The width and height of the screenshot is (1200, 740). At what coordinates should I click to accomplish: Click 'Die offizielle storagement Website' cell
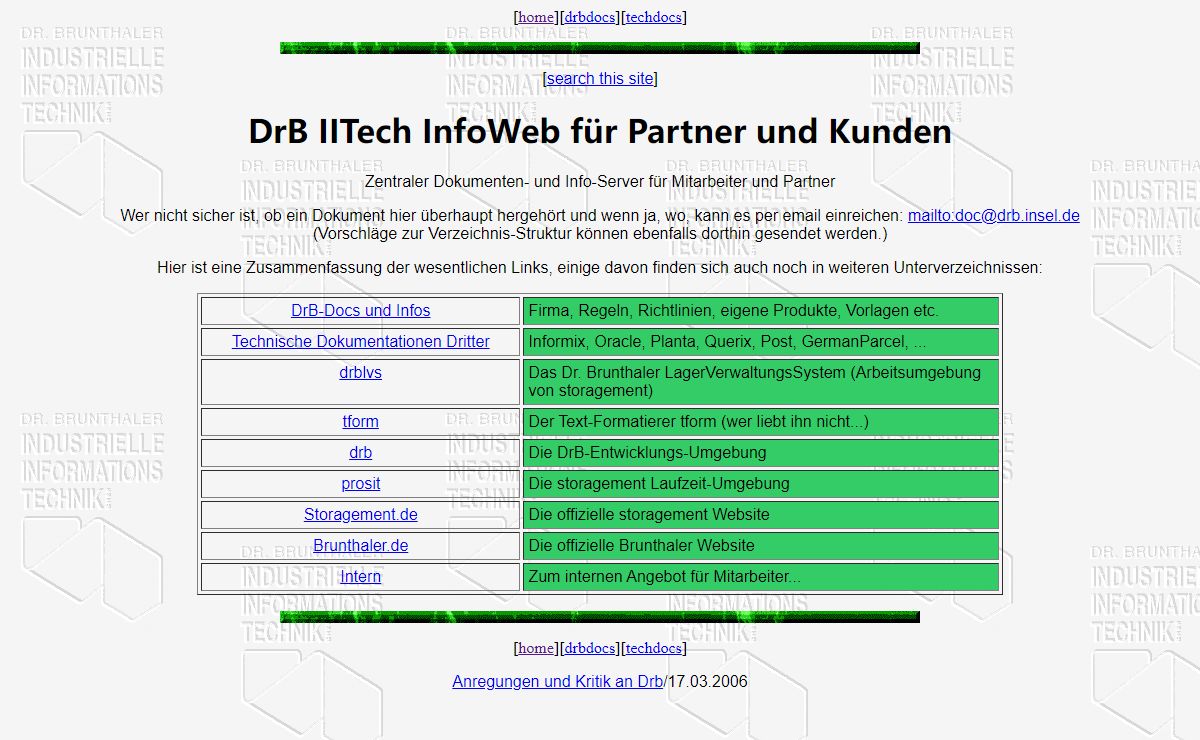click(761, 515)
